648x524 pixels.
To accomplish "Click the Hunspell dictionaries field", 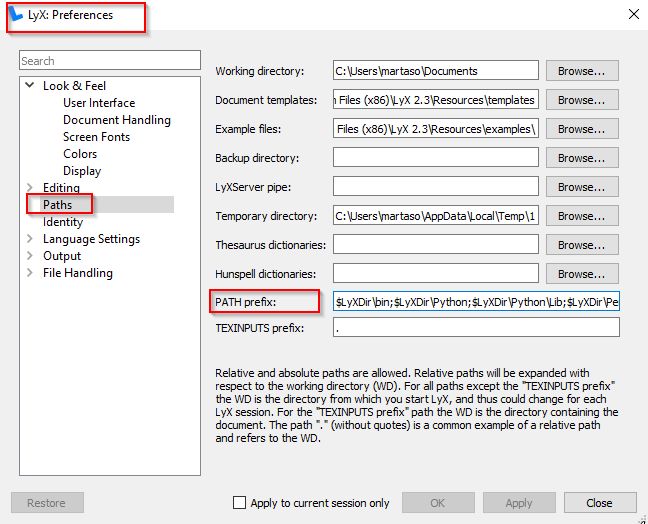I will pyautogui.click(x=436, y=274).
